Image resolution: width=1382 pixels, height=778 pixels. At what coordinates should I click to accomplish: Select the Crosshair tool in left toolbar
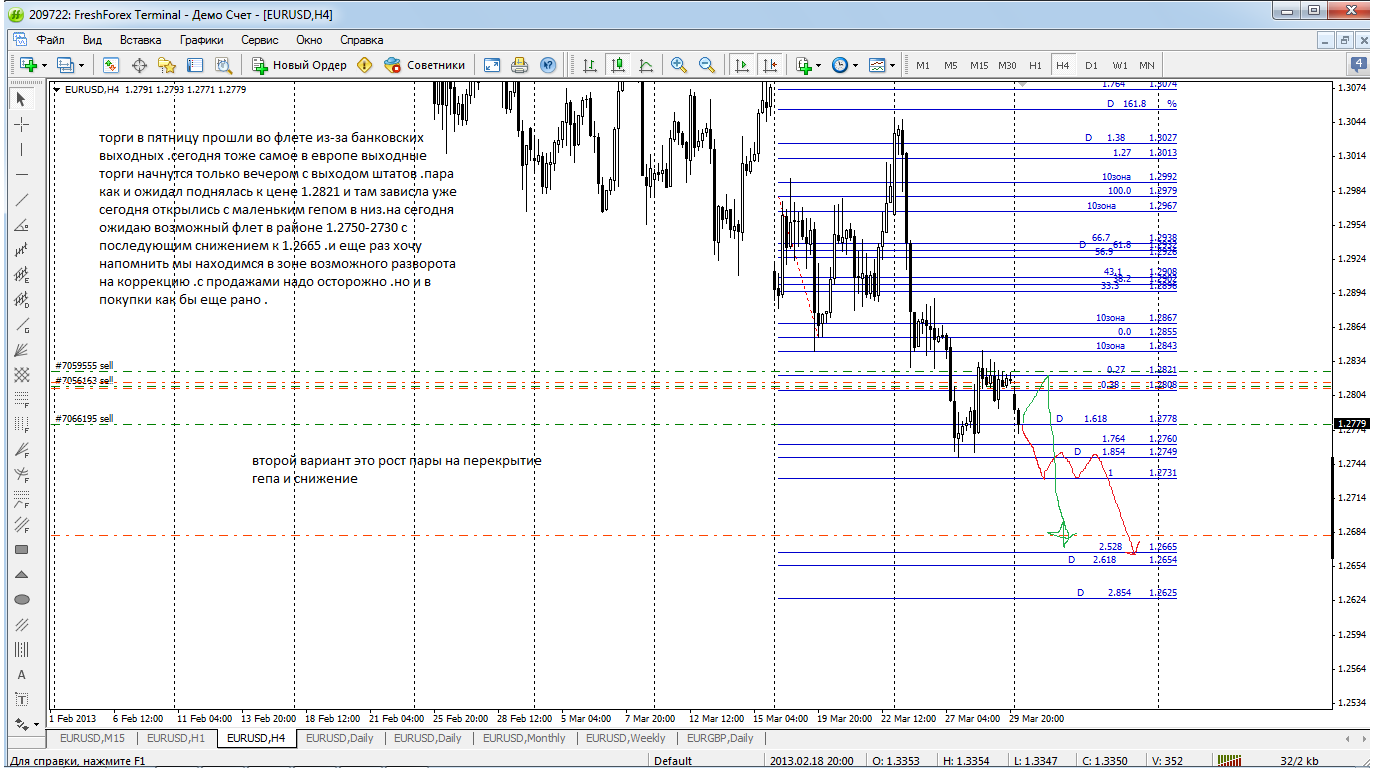tap(22, 124)
